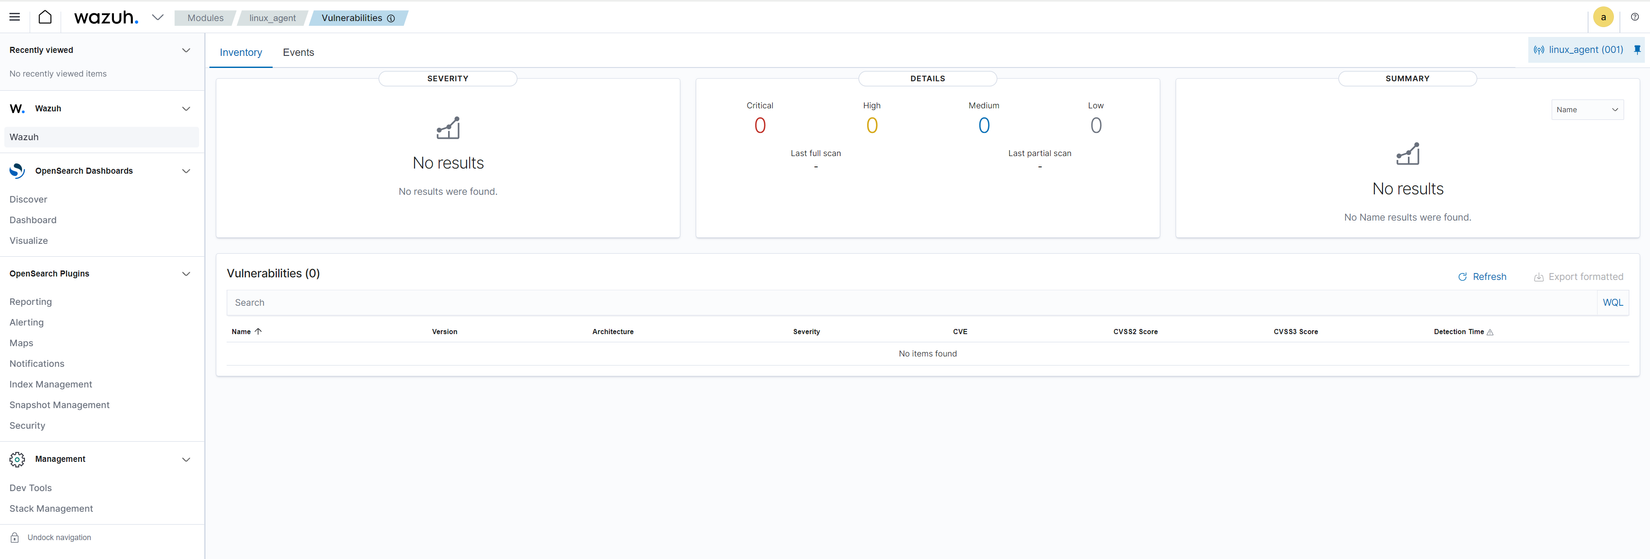1650x559 pixels.
Task: Click Export formatted button
Action: click(x=1578, y=277)
